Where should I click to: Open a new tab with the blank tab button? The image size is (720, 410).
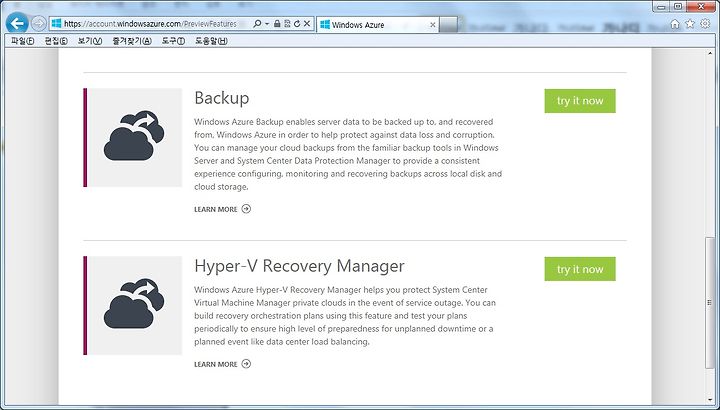click(x=448, y=25)
